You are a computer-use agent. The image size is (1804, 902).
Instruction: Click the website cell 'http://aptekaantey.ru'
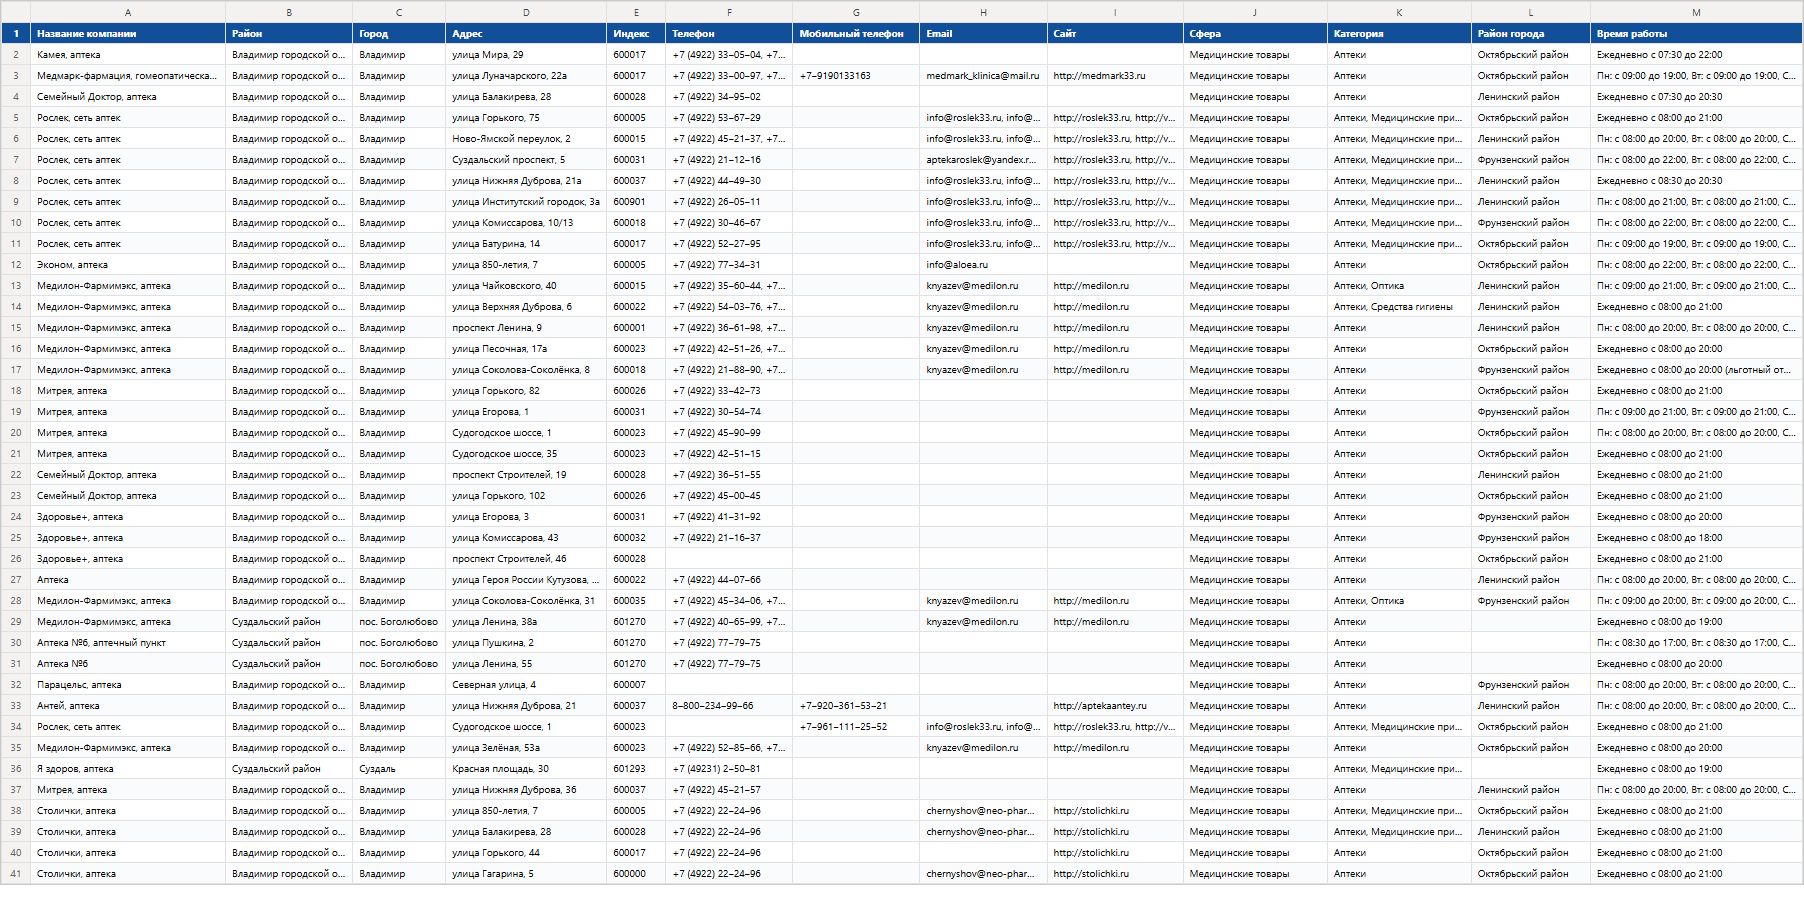(x=1115, y=706)
